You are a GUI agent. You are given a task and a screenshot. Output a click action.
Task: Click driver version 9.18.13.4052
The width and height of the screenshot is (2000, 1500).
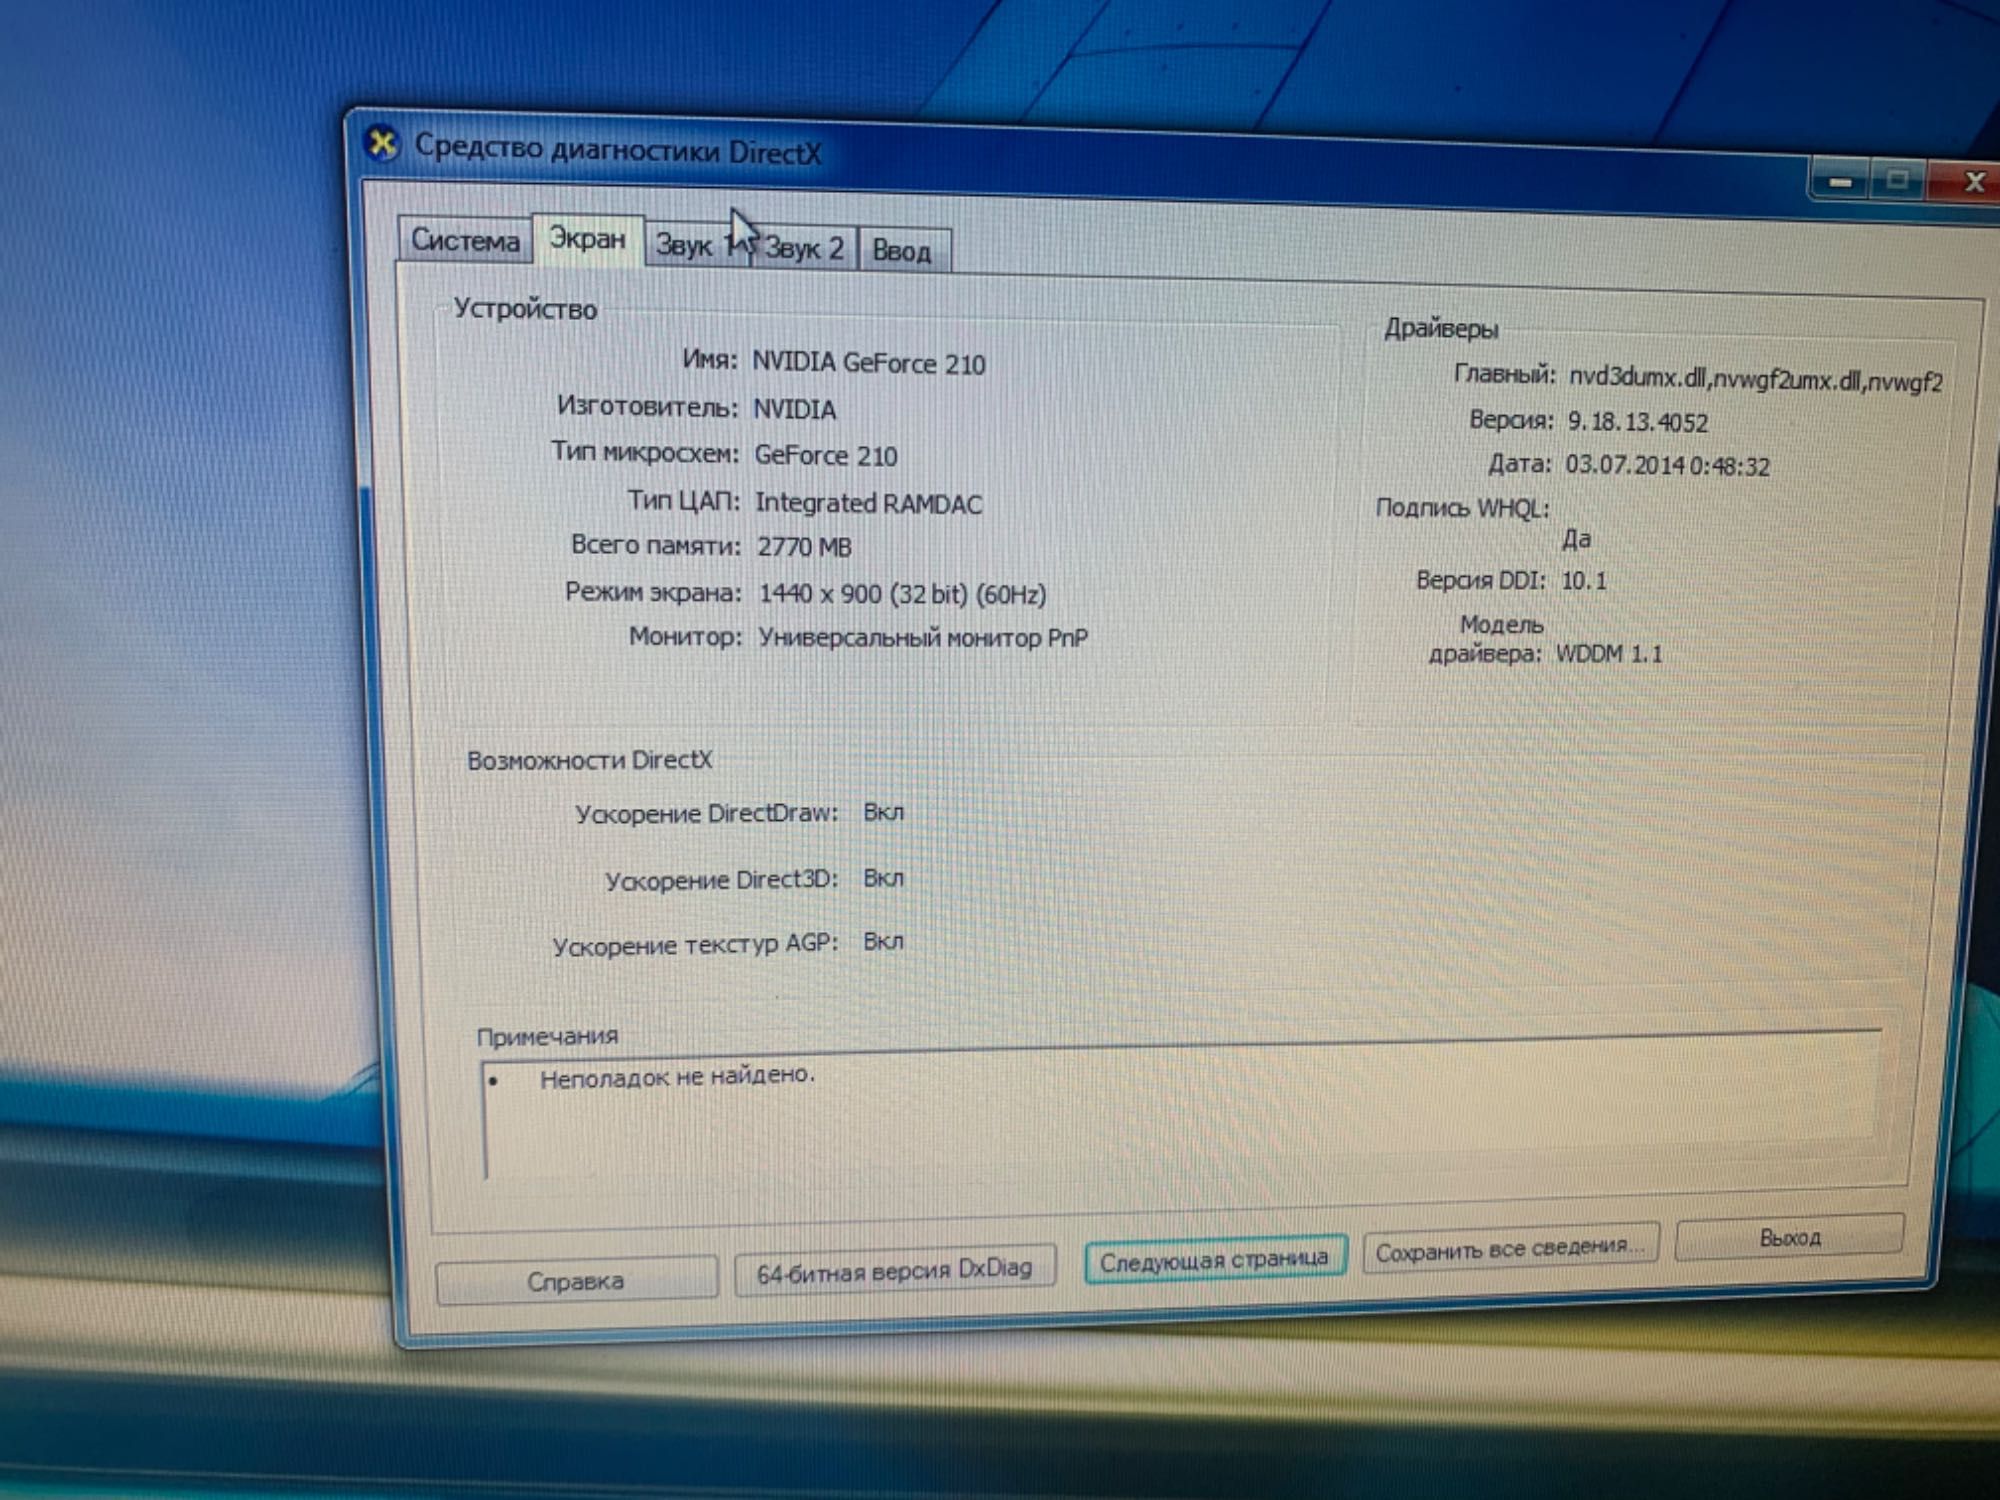click(1638, 422)
